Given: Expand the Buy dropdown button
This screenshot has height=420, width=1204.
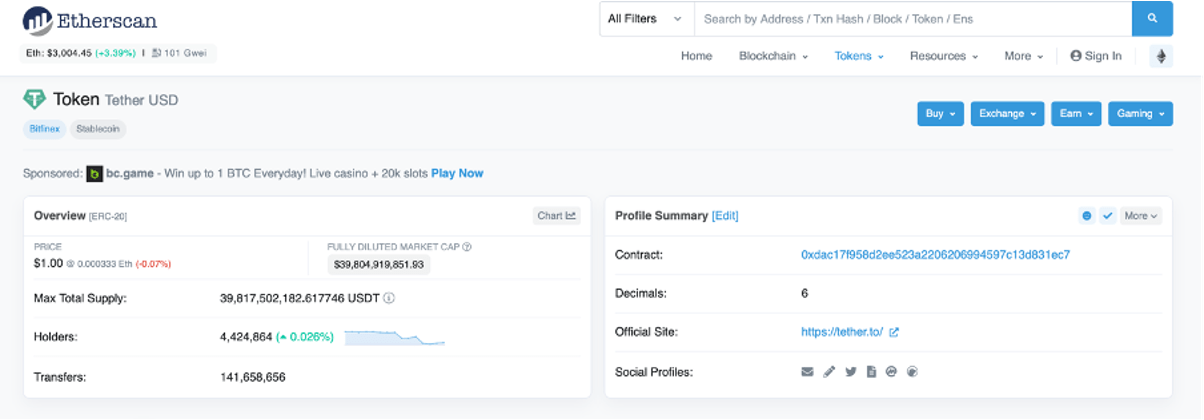Looking at the screenshot, I should (940, 114).
